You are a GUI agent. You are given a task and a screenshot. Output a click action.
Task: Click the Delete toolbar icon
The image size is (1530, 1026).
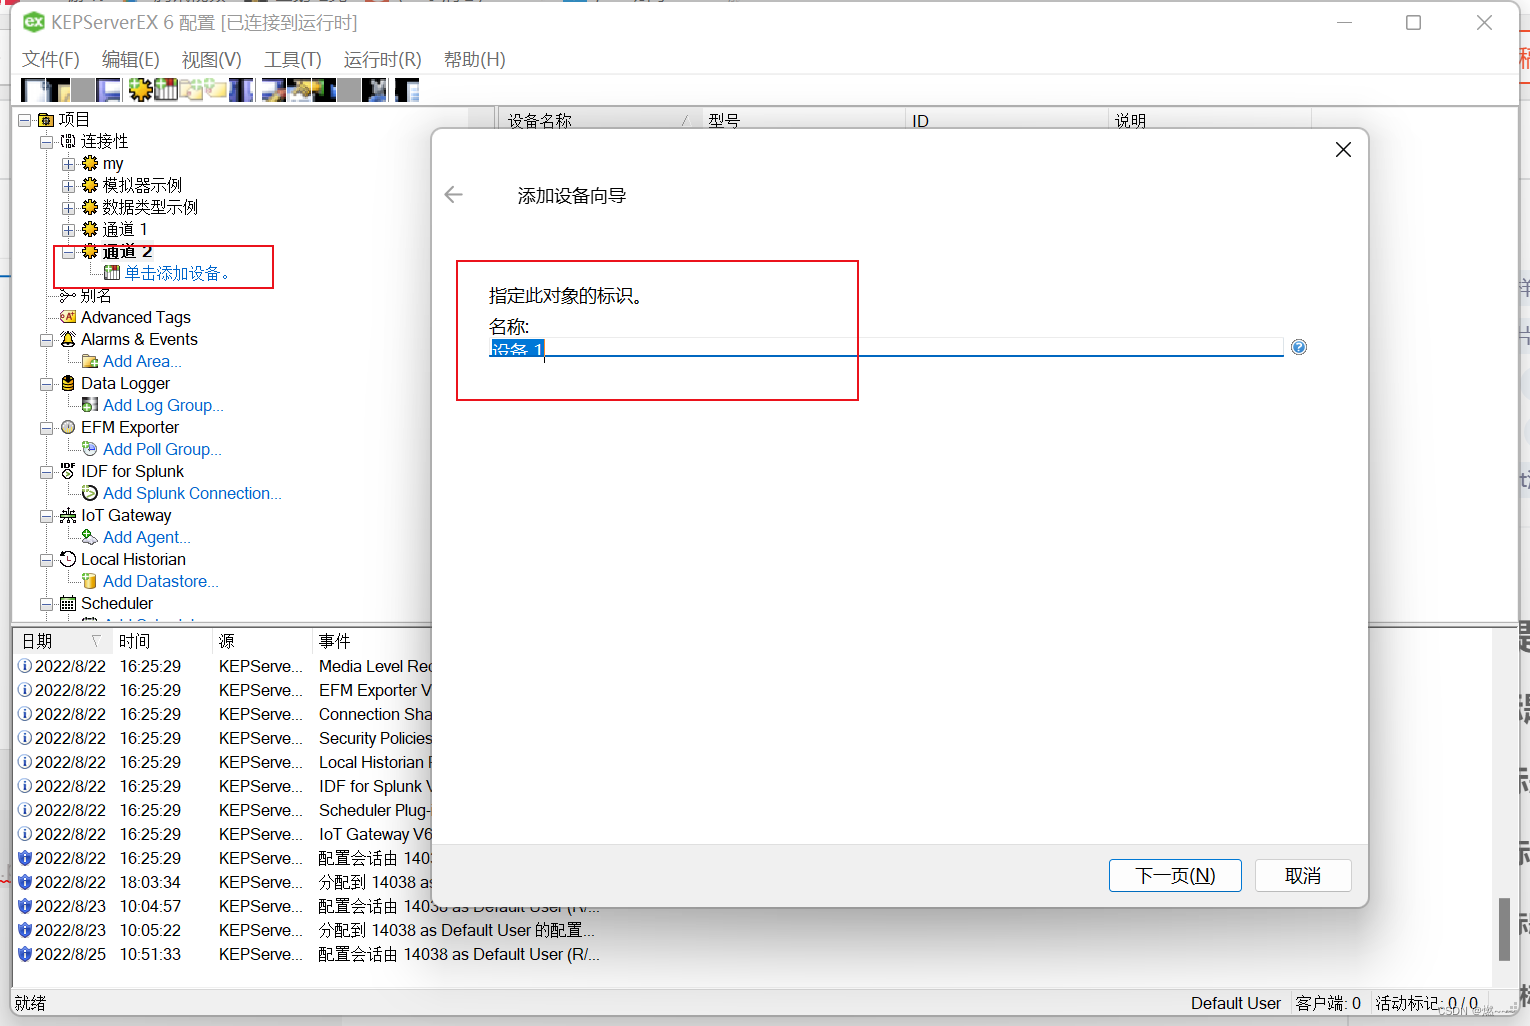(374, 90)
